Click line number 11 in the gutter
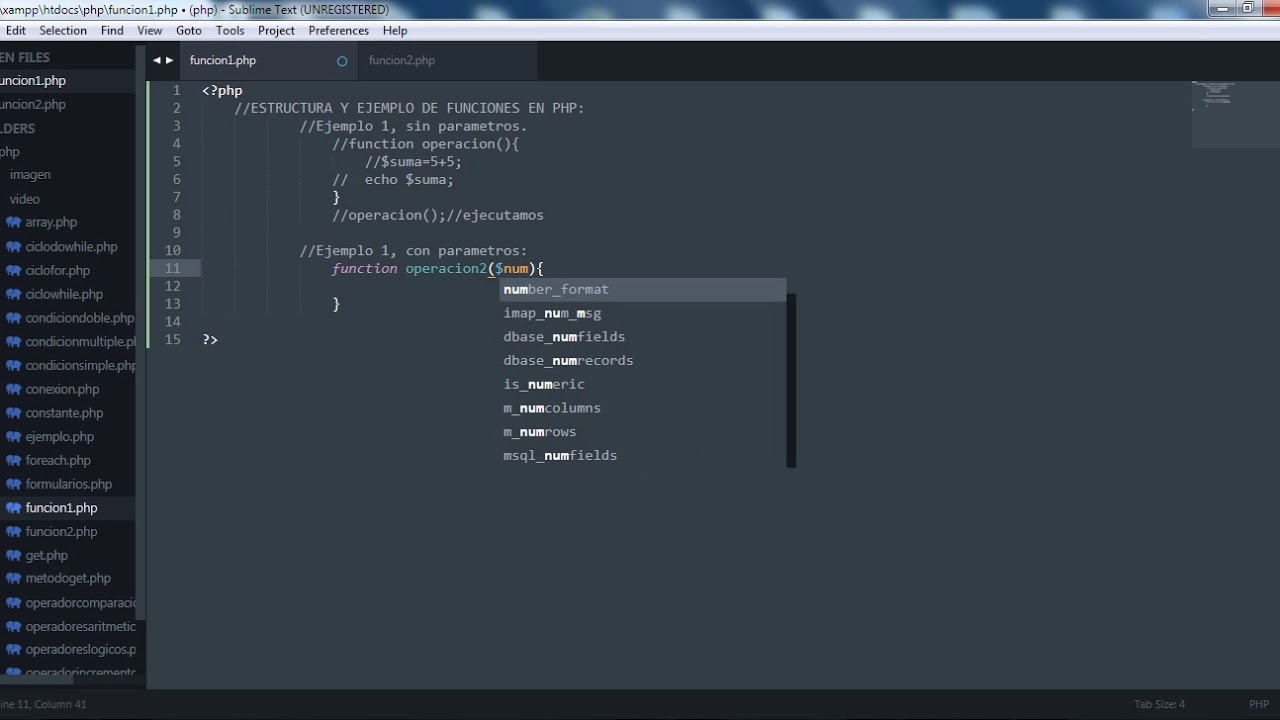This screenshot has height=720, width=1280. [173, 268]
